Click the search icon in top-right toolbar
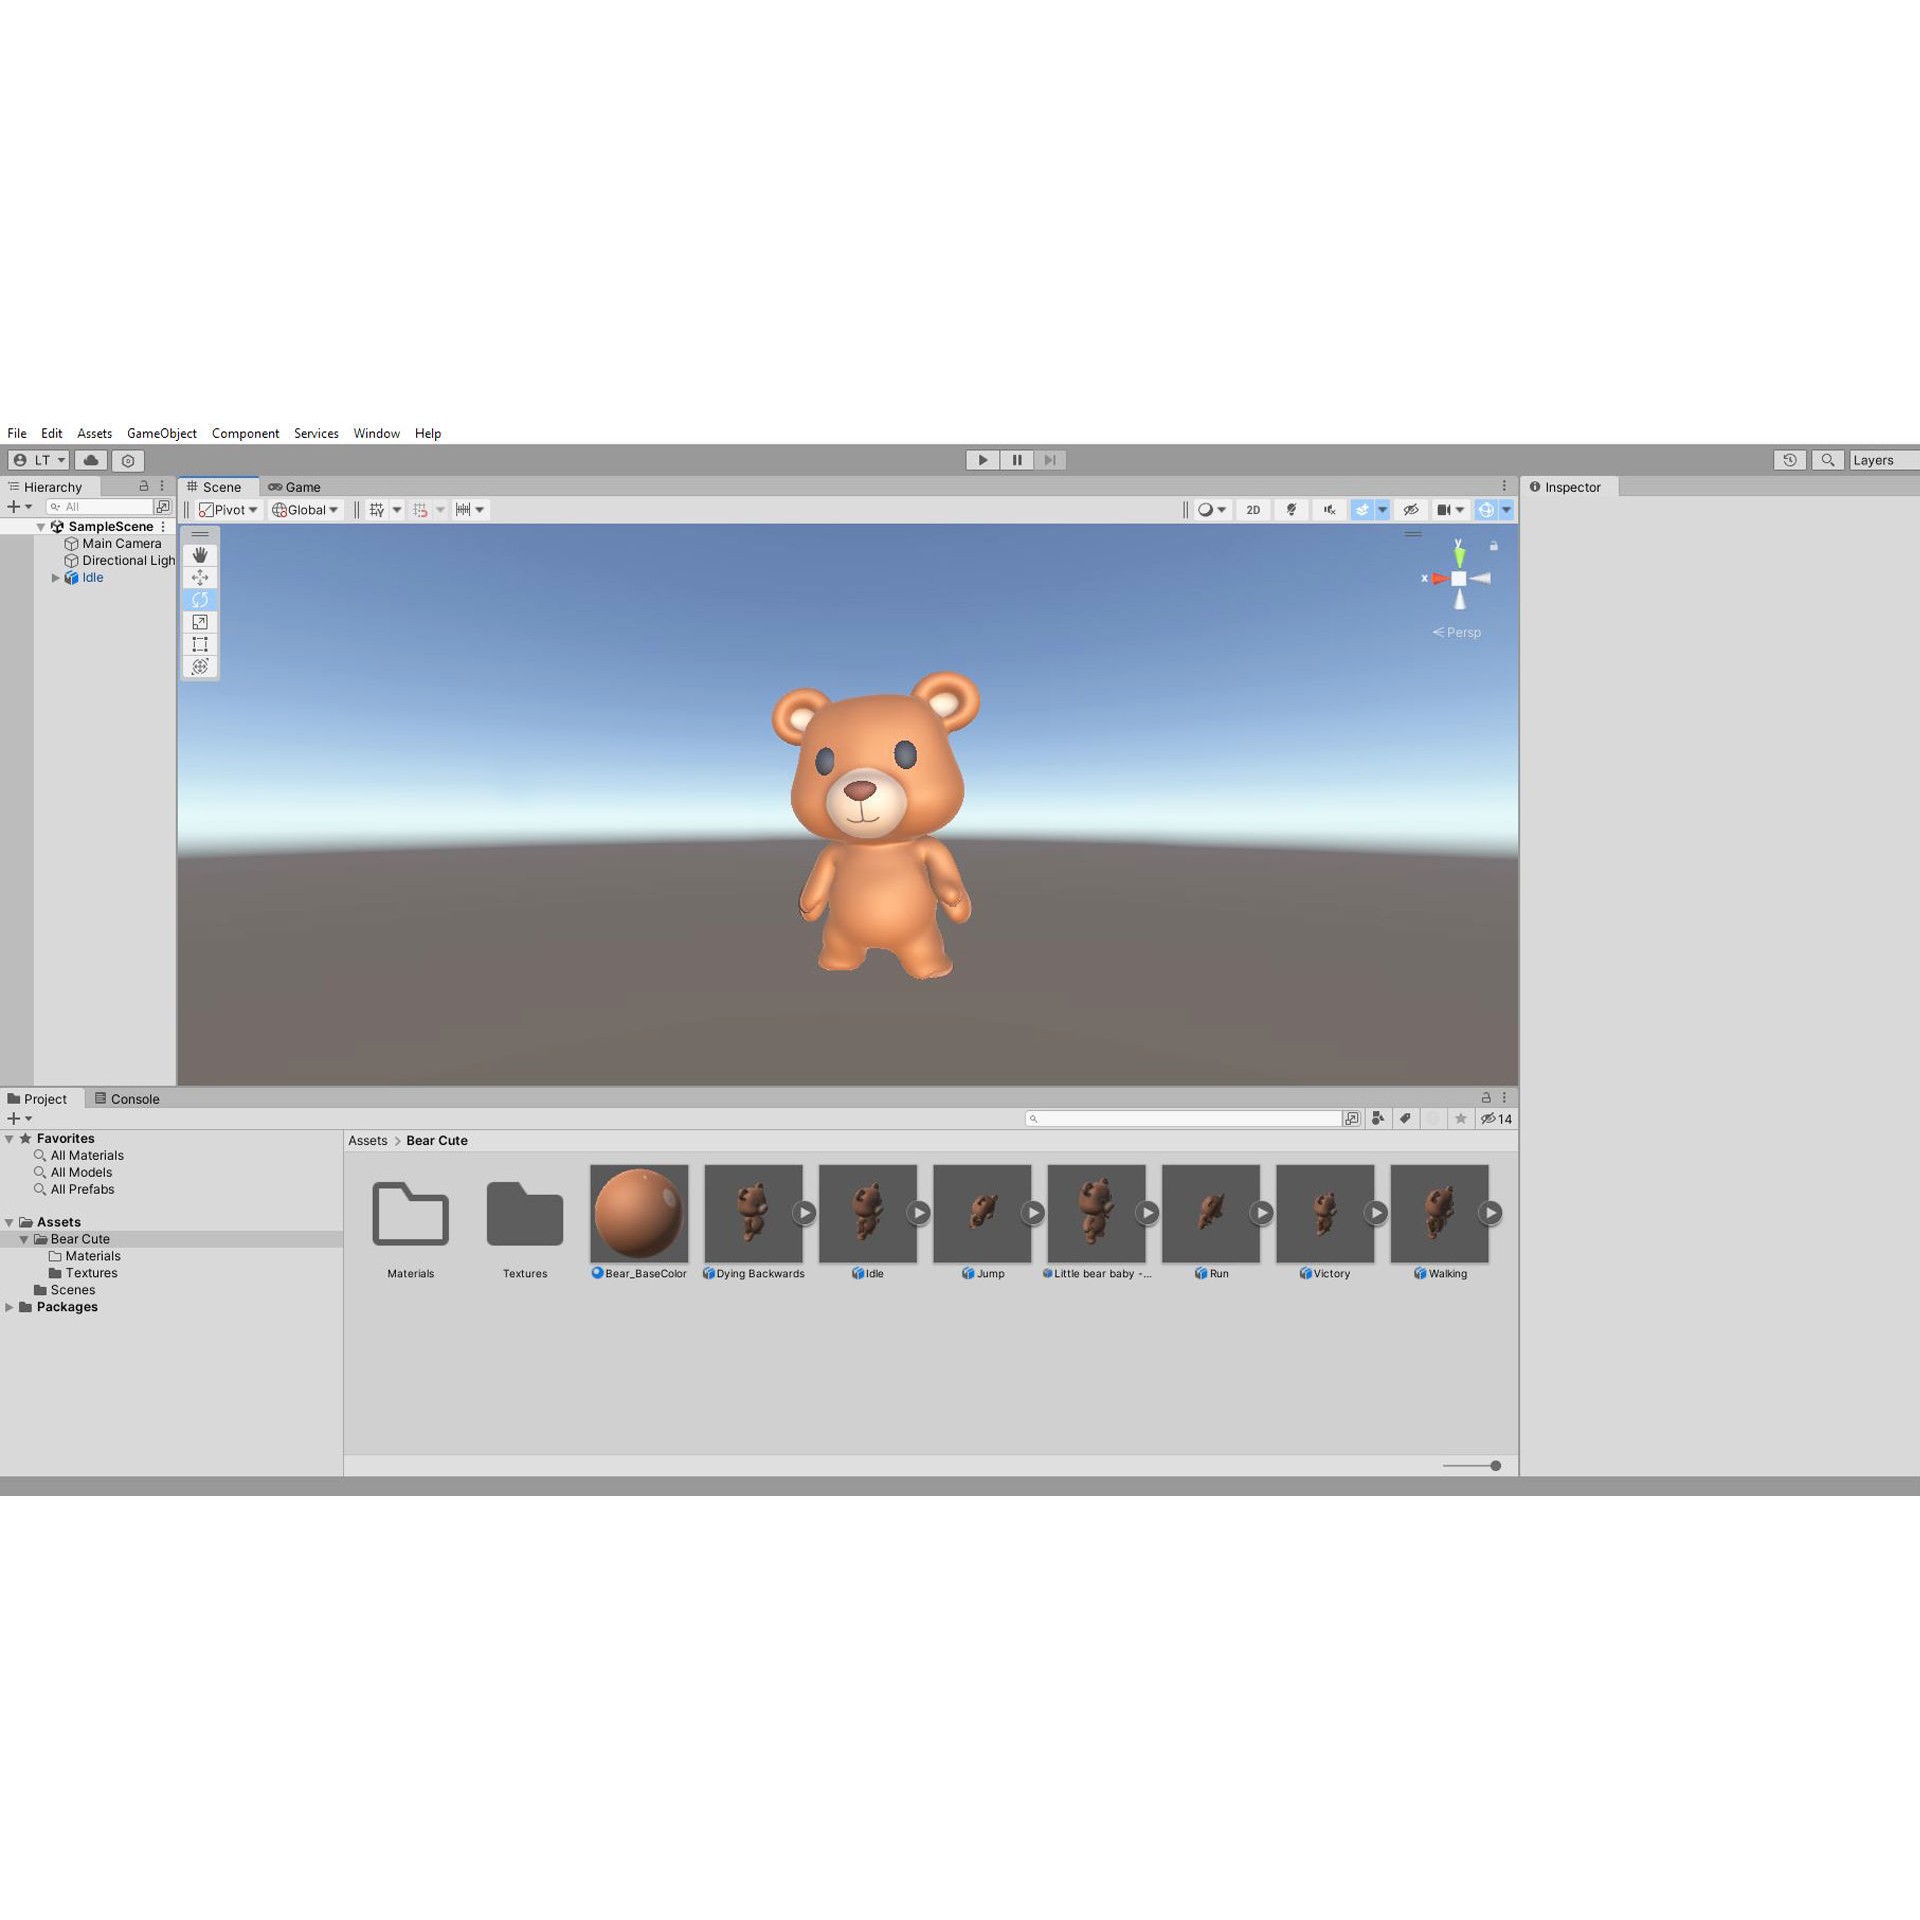This screenshot has width=1920, height=1920. (x=1828, y=460)
